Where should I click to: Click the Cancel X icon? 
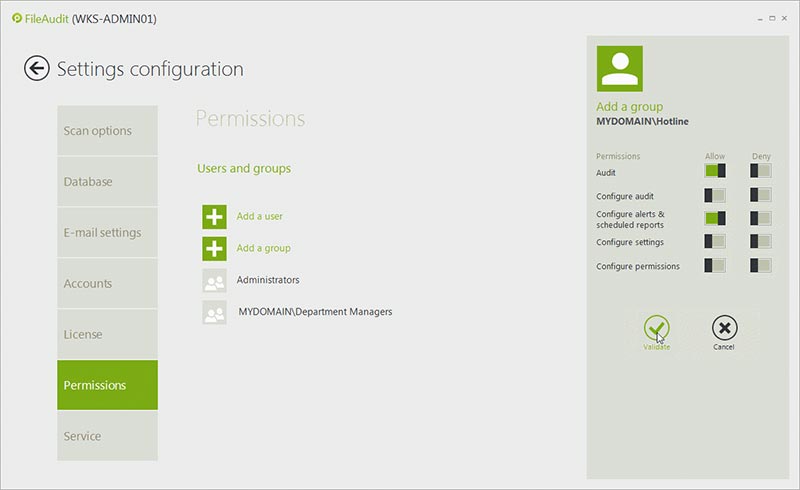pos(724,327)
